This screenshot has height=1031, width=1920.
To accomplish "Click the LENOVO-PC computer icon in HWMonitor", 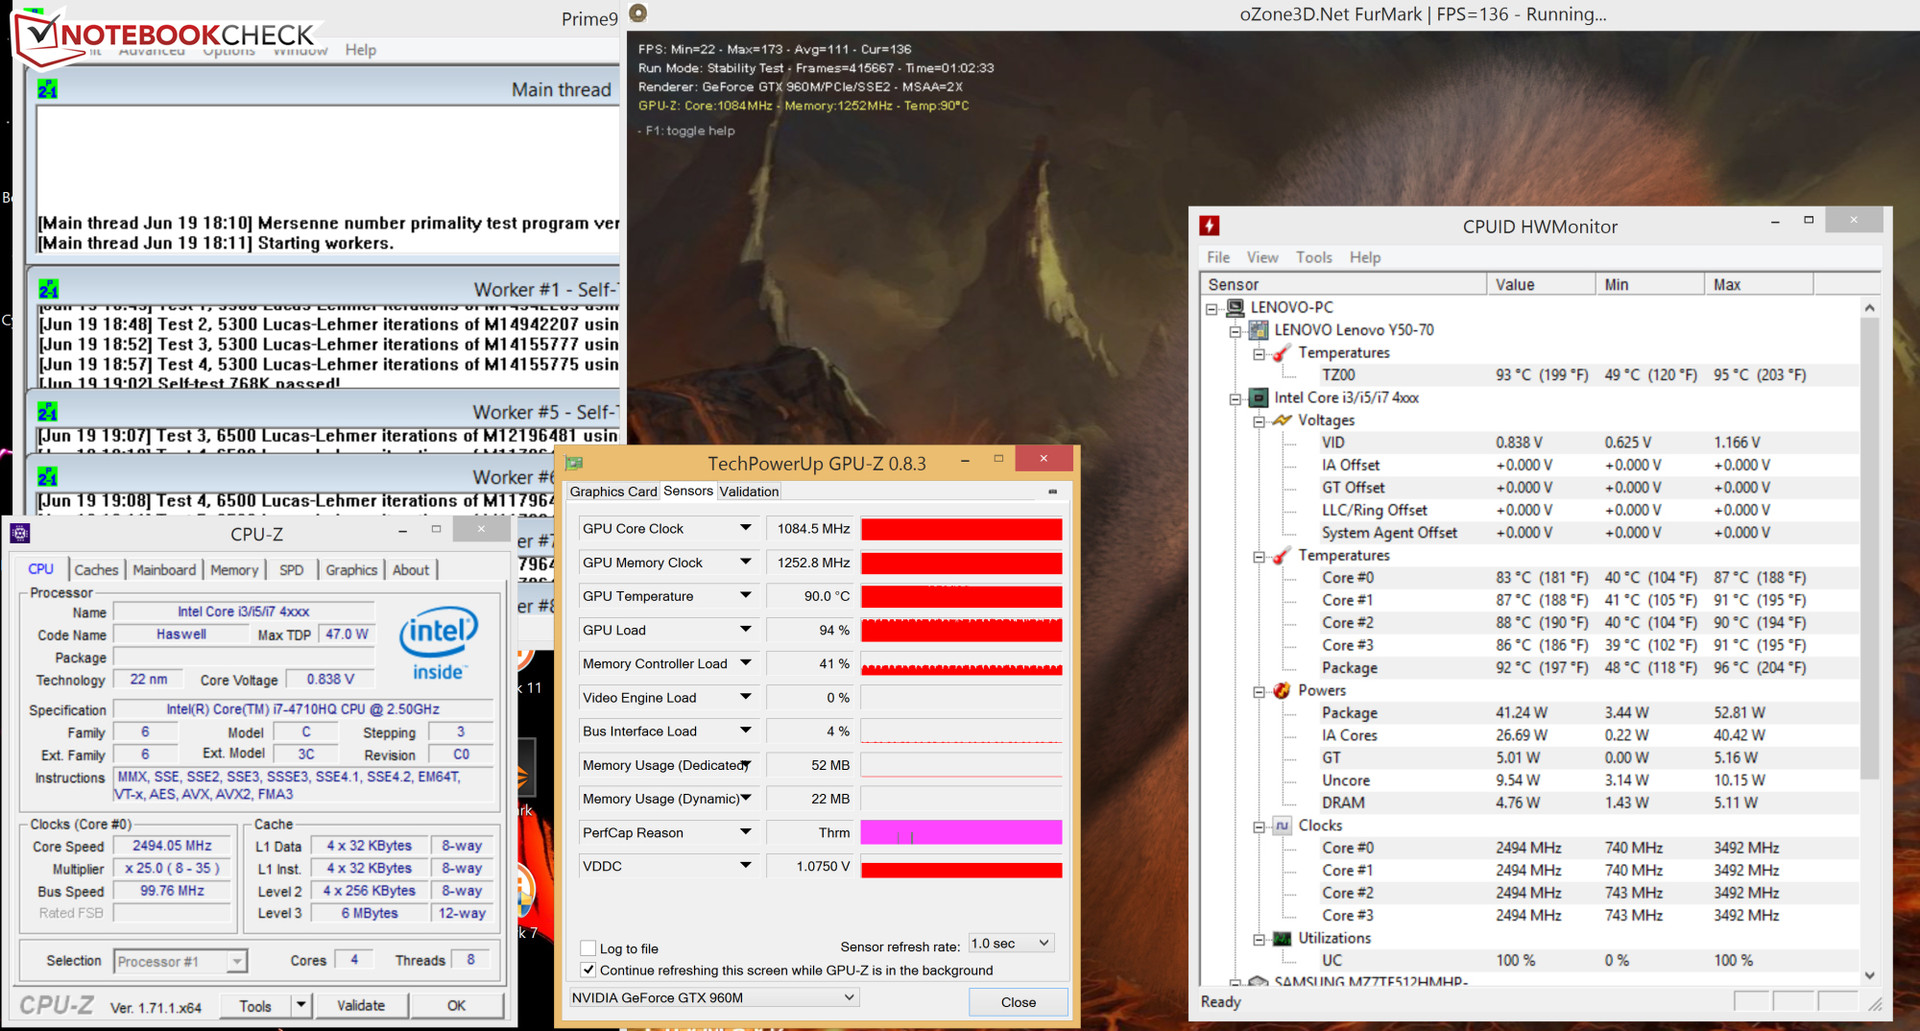I will pos(1236,307).
